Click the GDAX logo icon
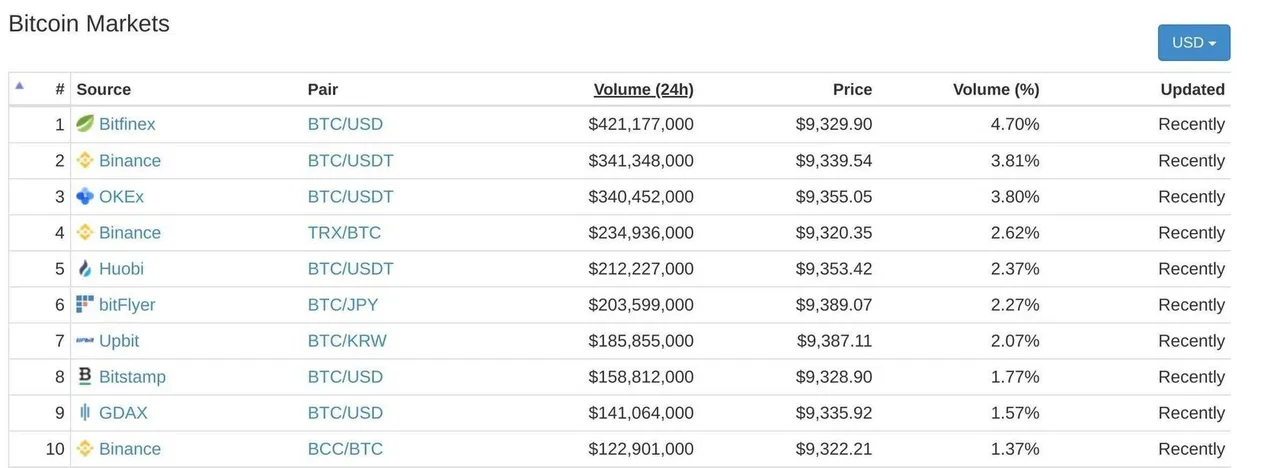The width and height of the screenshot is (1280, 468). [85, 412]
